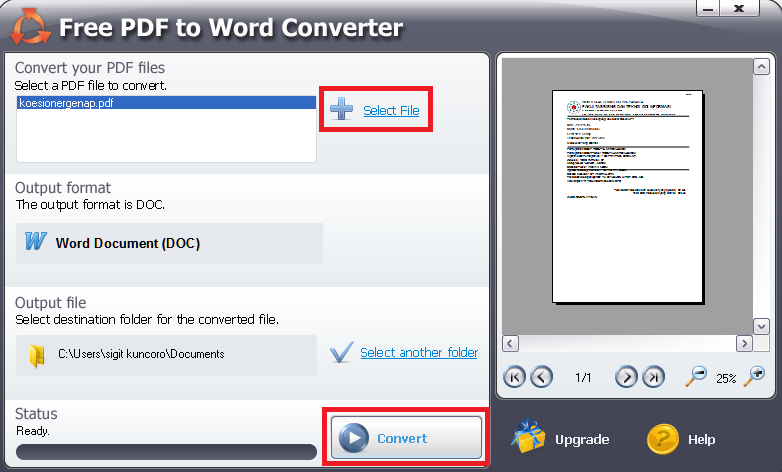Start conversion with the Convert button
The width and height of the screenshot is (782, 472).
coord(406,438)
